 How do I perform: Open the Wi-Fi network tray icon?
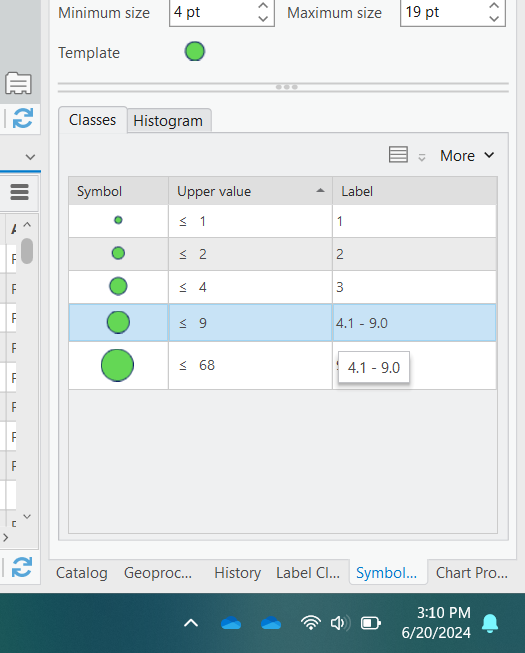(x=311, y=623)
